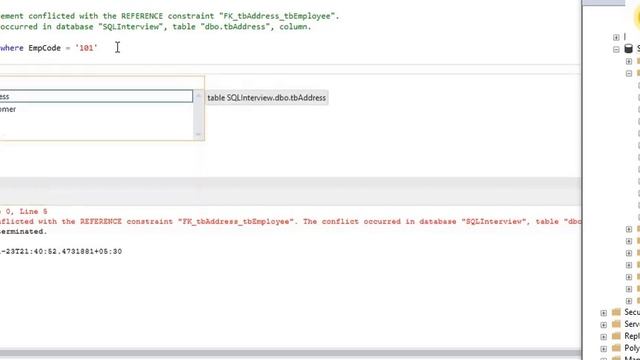Click the IntelliSense list scroll-up arrow
The image size is (640, 360).
click(198, 96)
